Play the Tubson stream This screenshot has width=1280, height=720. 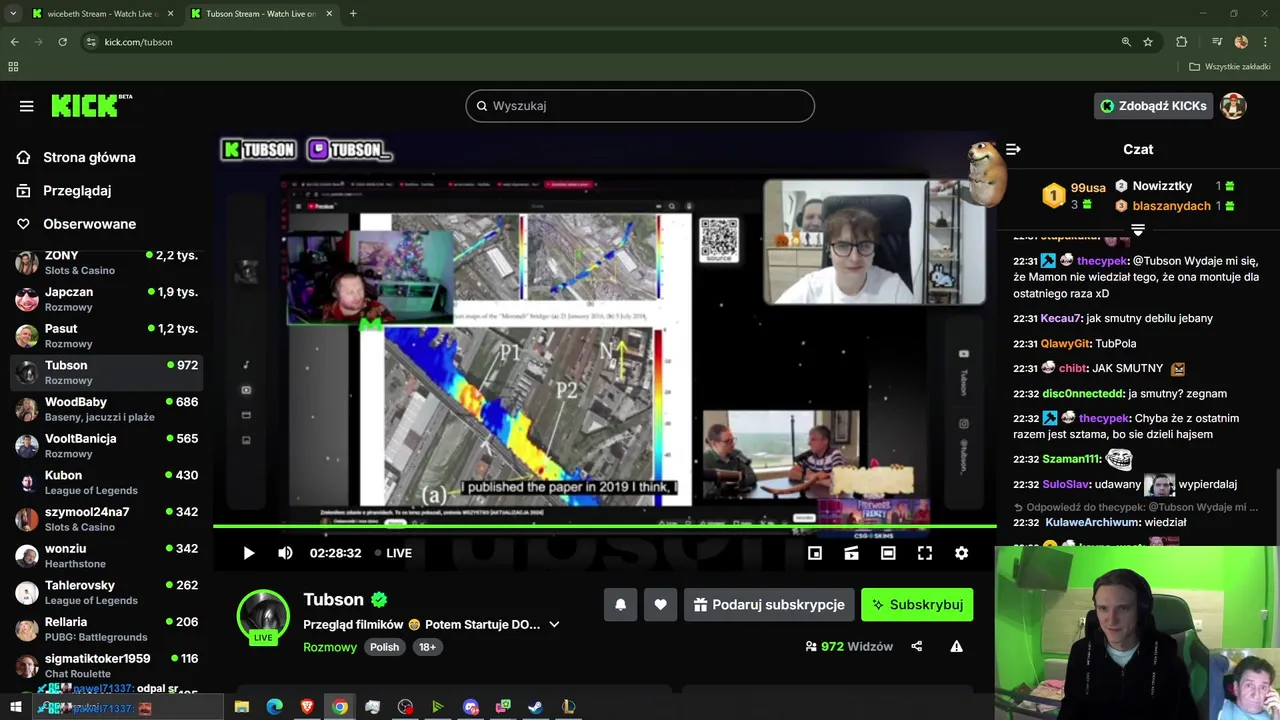(249, 553)
